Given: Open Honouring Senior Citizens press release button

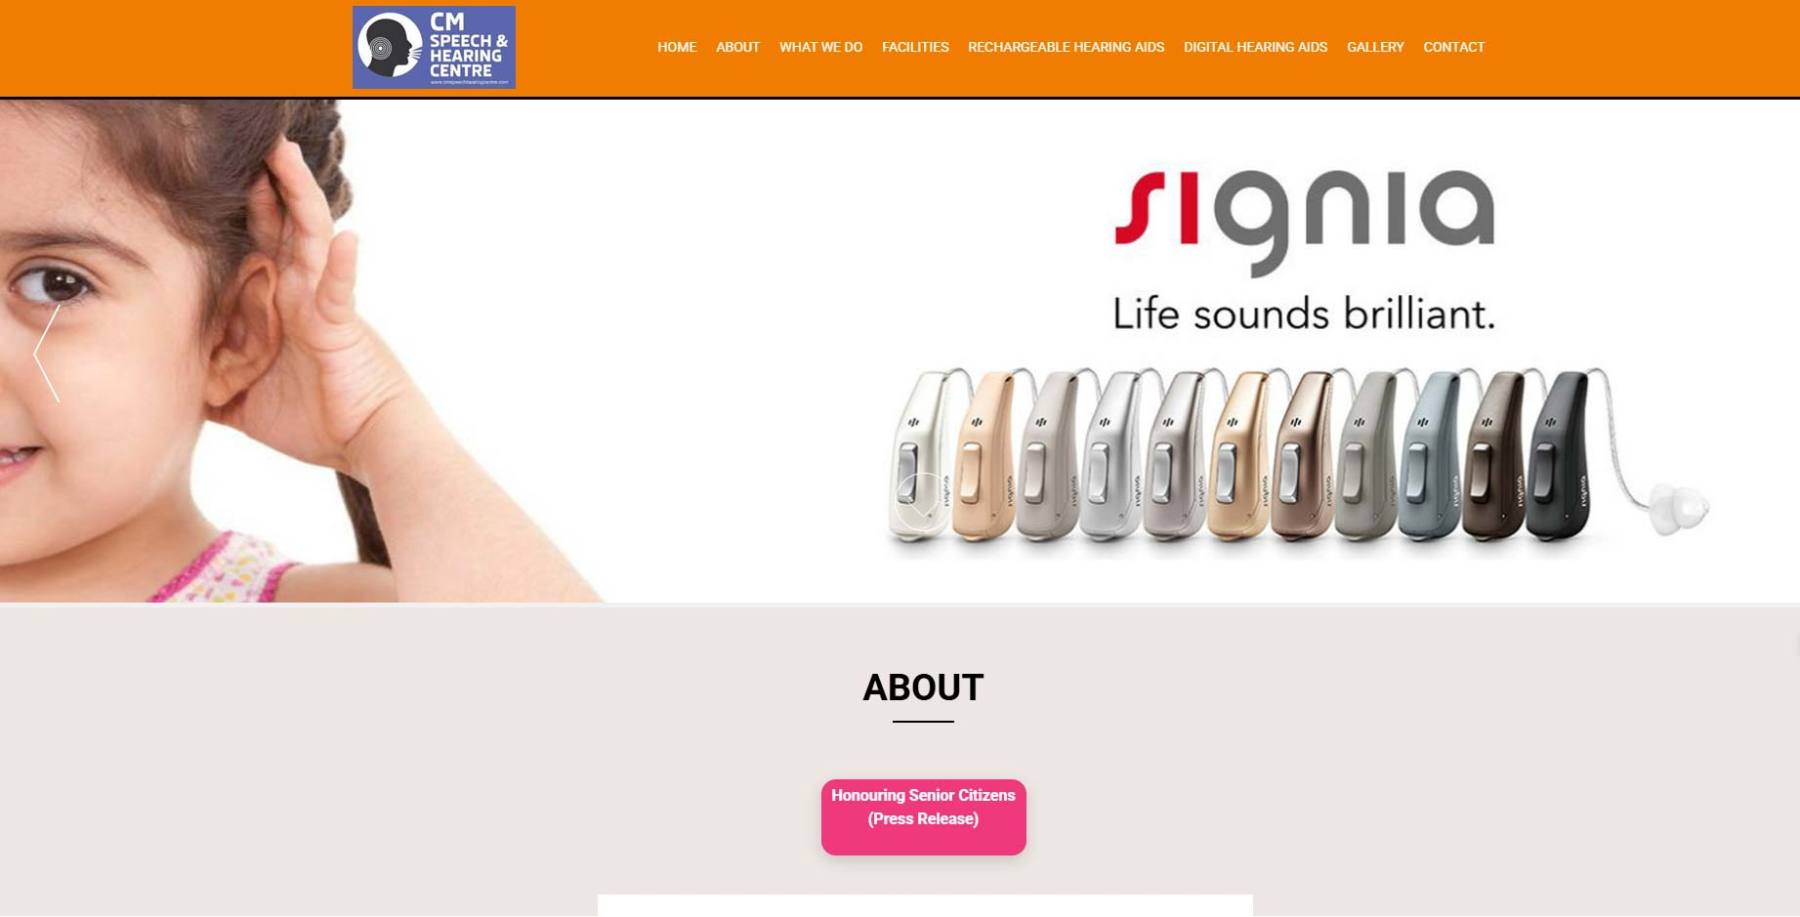Looking at the screenshot, I should (923, 817).
